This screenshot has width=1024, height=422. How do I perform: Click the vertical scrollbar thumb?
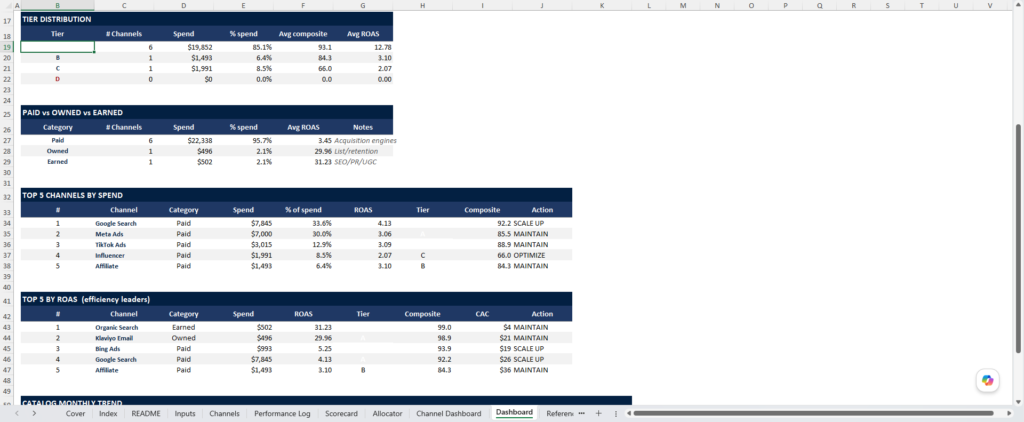[x=1019, y=238]
